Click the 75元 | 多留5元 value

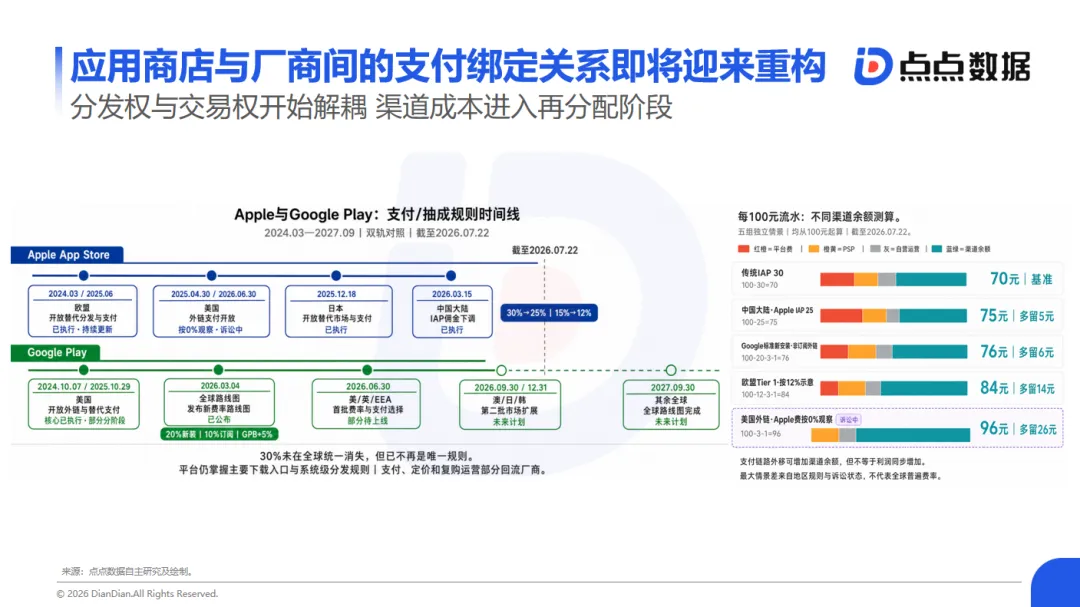click(x=1017, y=316)
